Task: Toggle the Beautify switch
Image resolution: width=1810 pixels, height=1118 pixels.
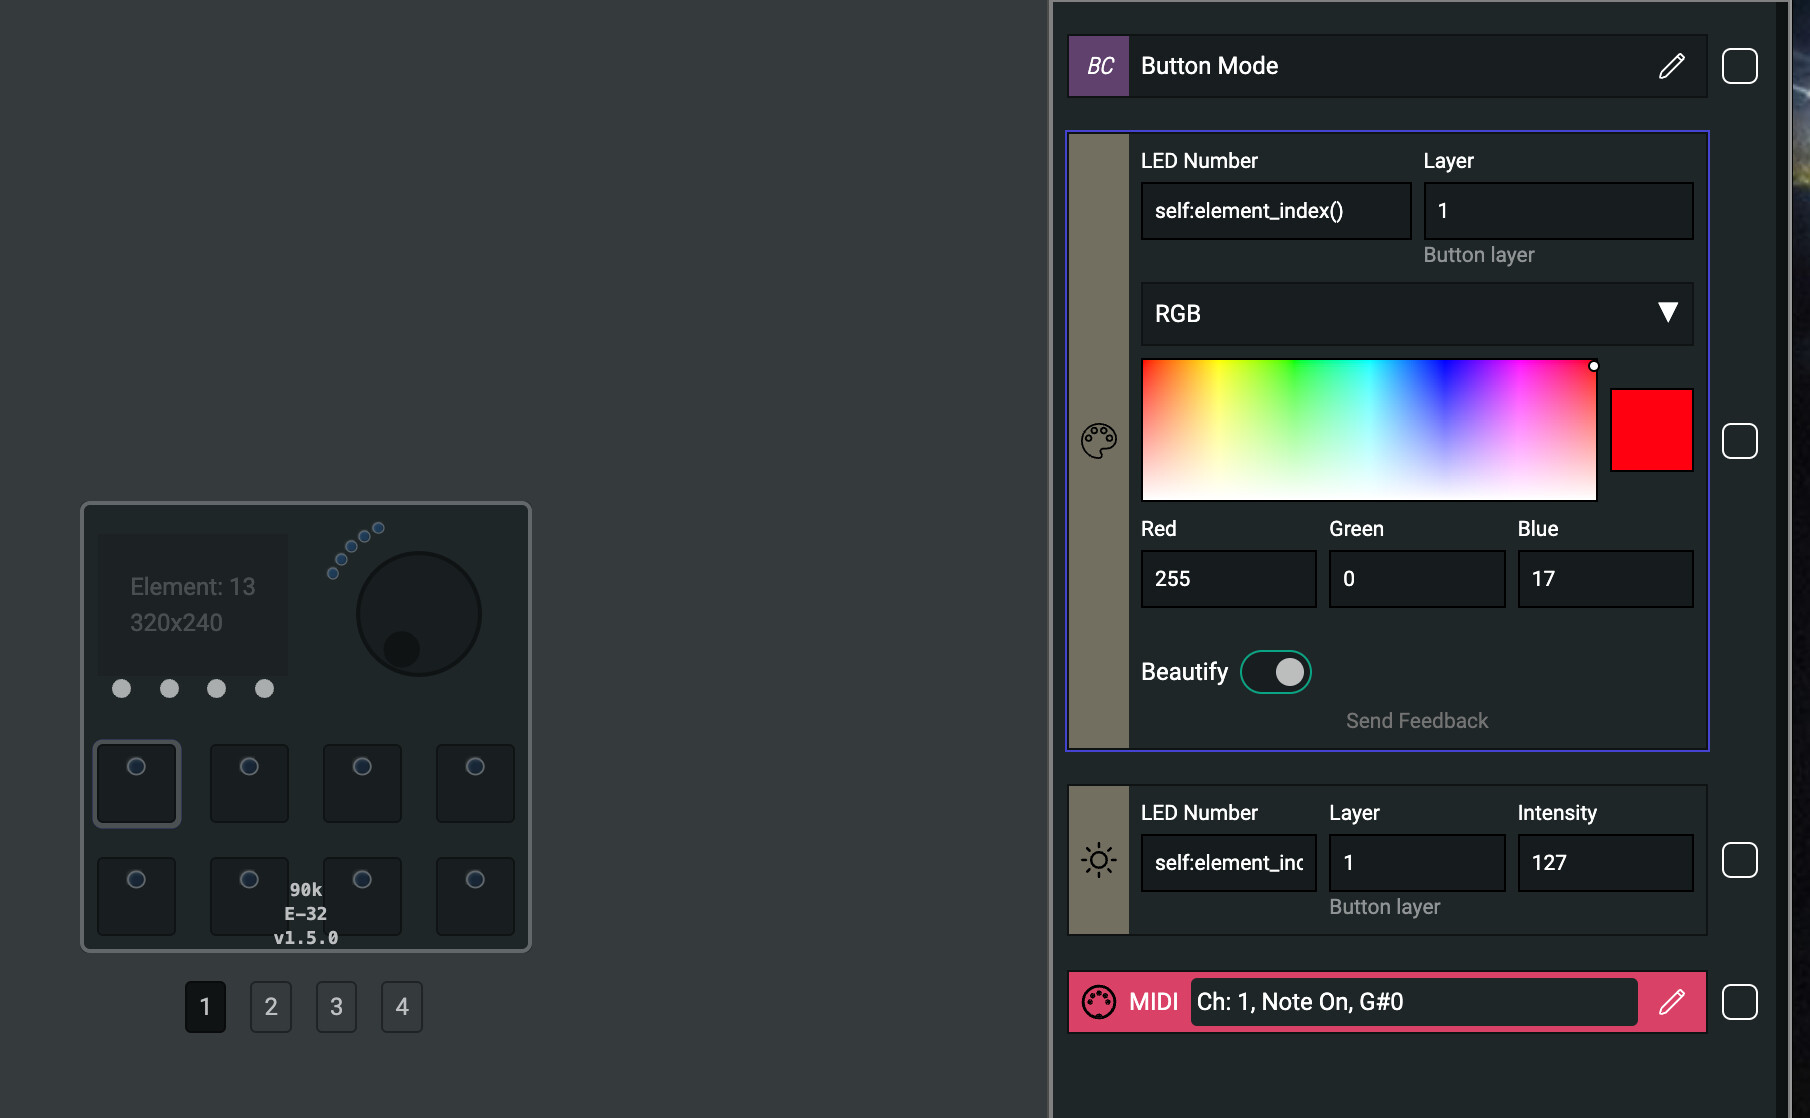Action: (1276, 672)
